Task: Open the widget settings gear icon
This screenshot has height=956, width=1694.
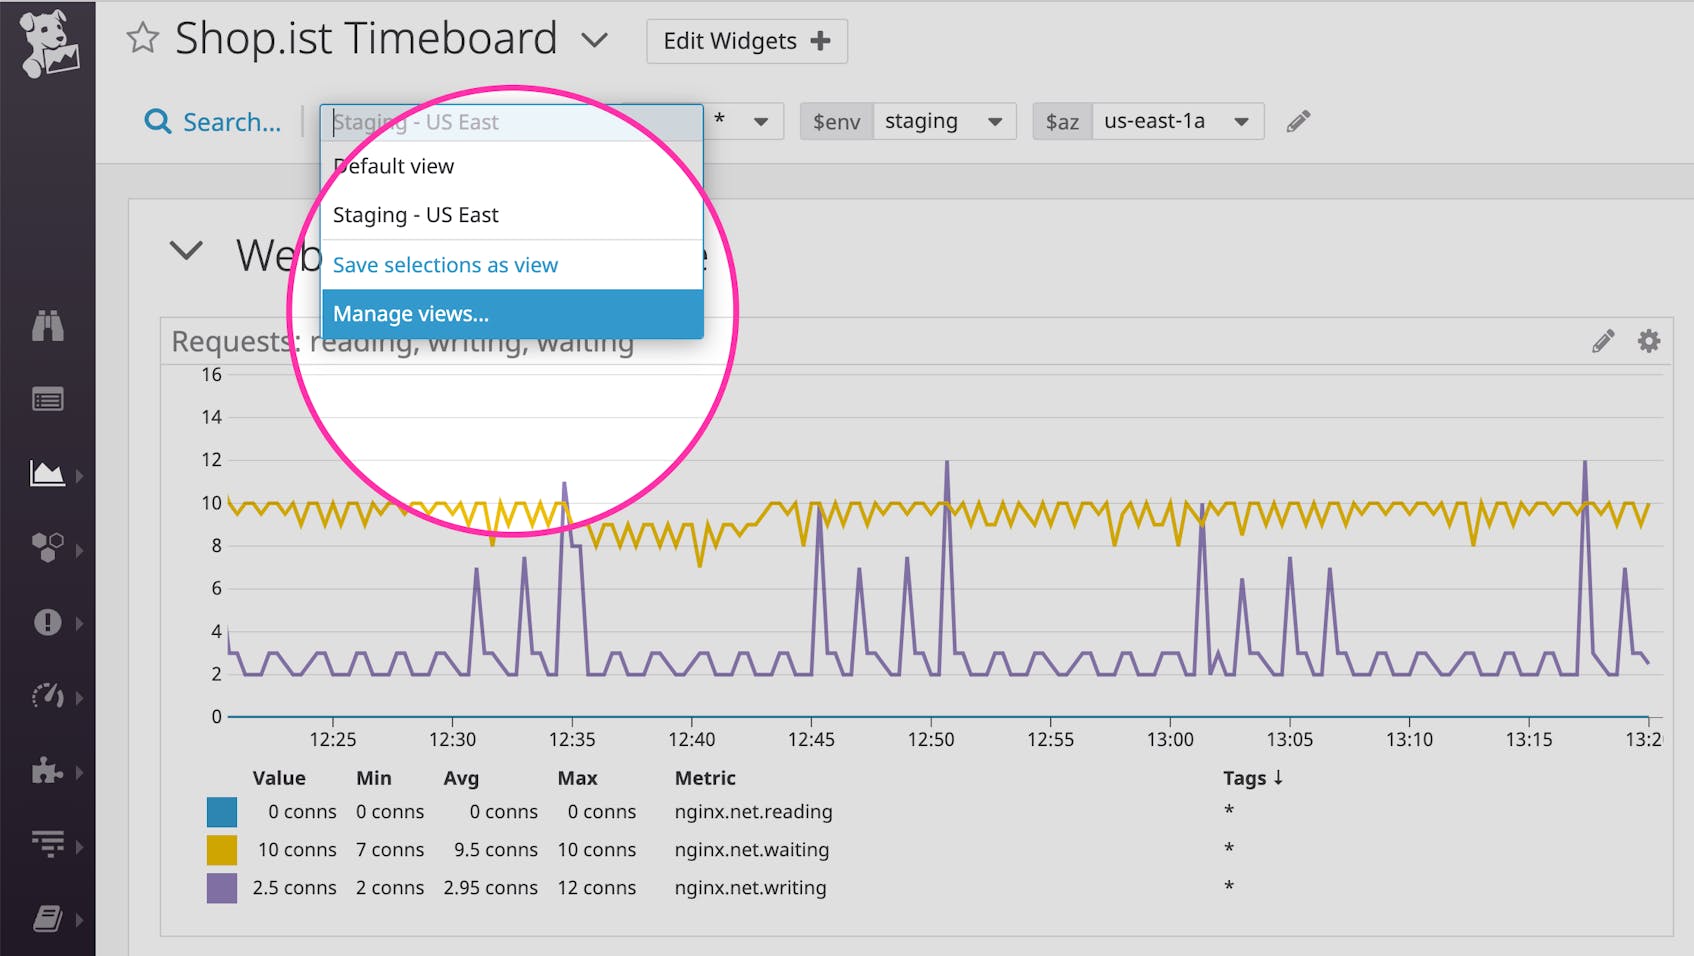Action: [x=1648, y=341]
